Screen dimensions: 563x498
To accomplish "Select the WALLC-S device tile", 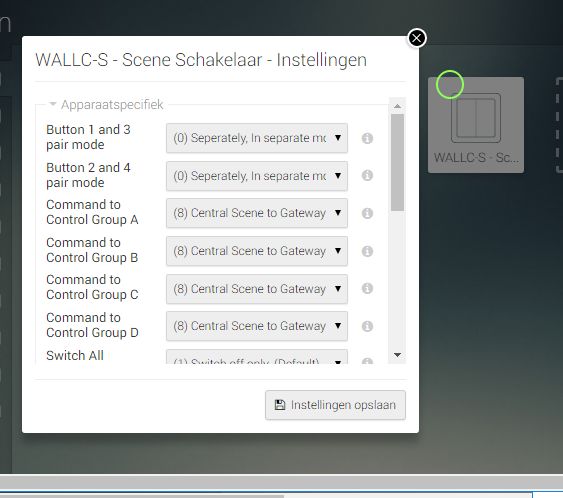I will (476, 125).
